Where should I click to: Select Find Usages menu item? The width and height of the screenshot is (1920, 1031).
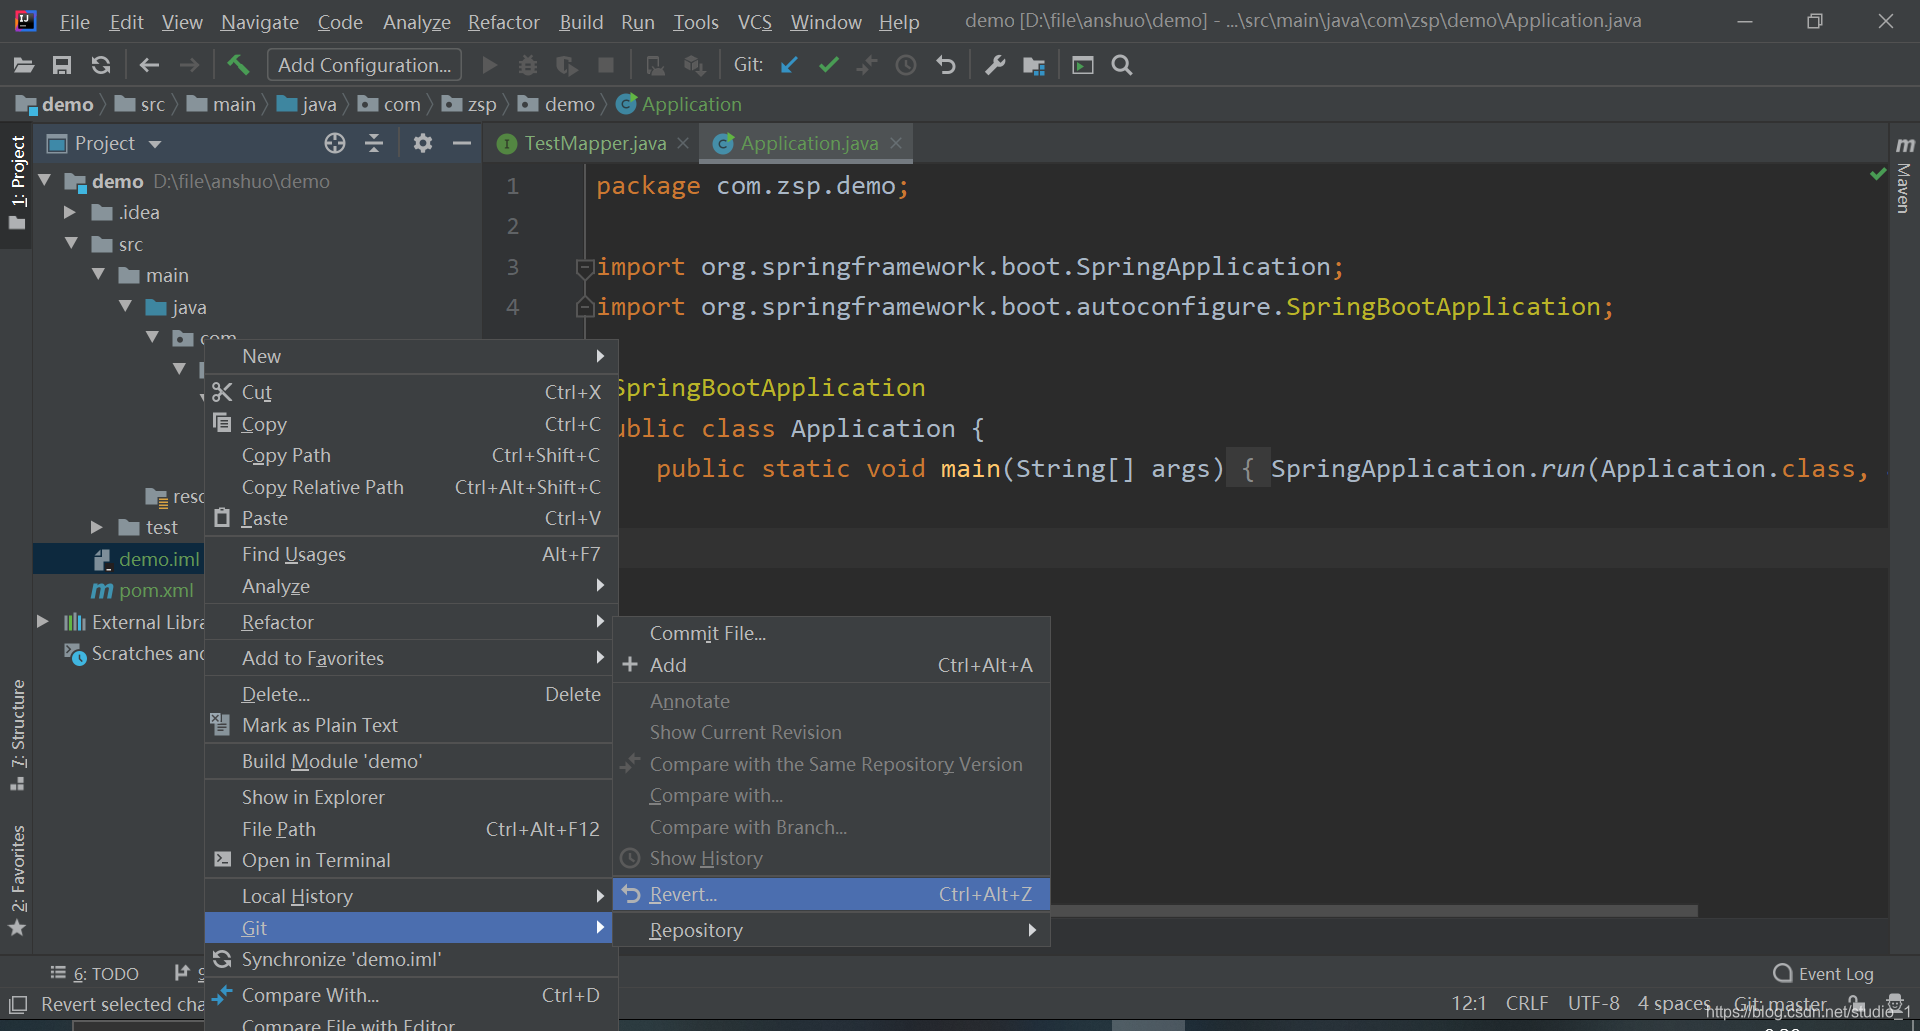point(411,554)
